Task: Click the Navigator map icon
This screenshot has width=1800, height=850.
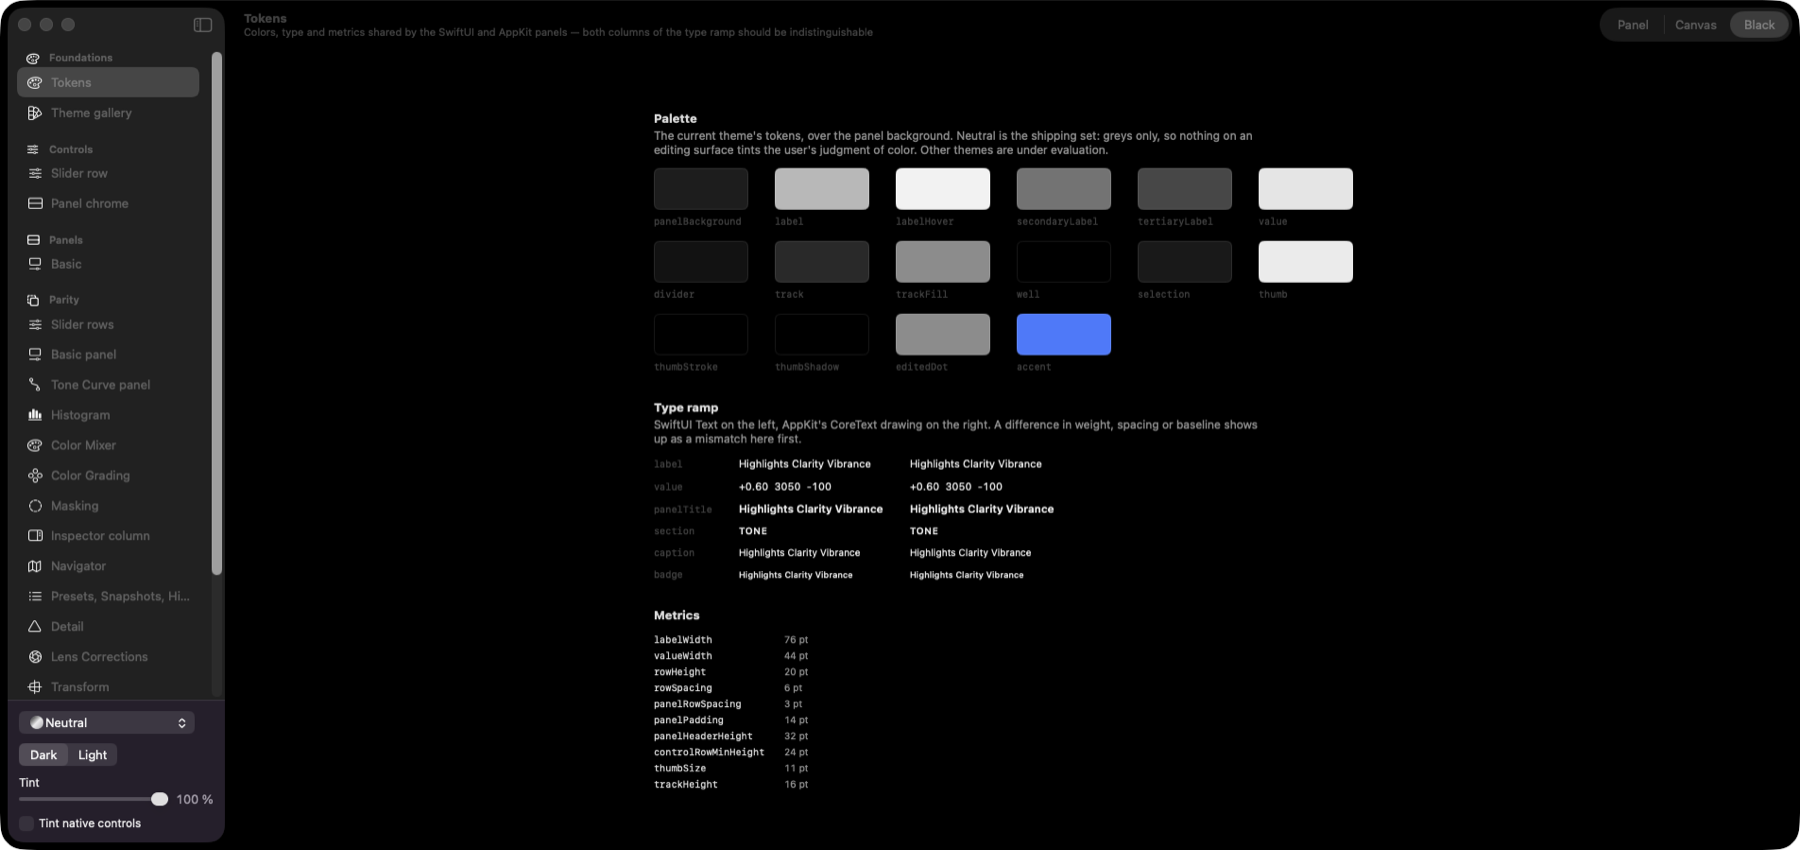Action: coord(35,566)
